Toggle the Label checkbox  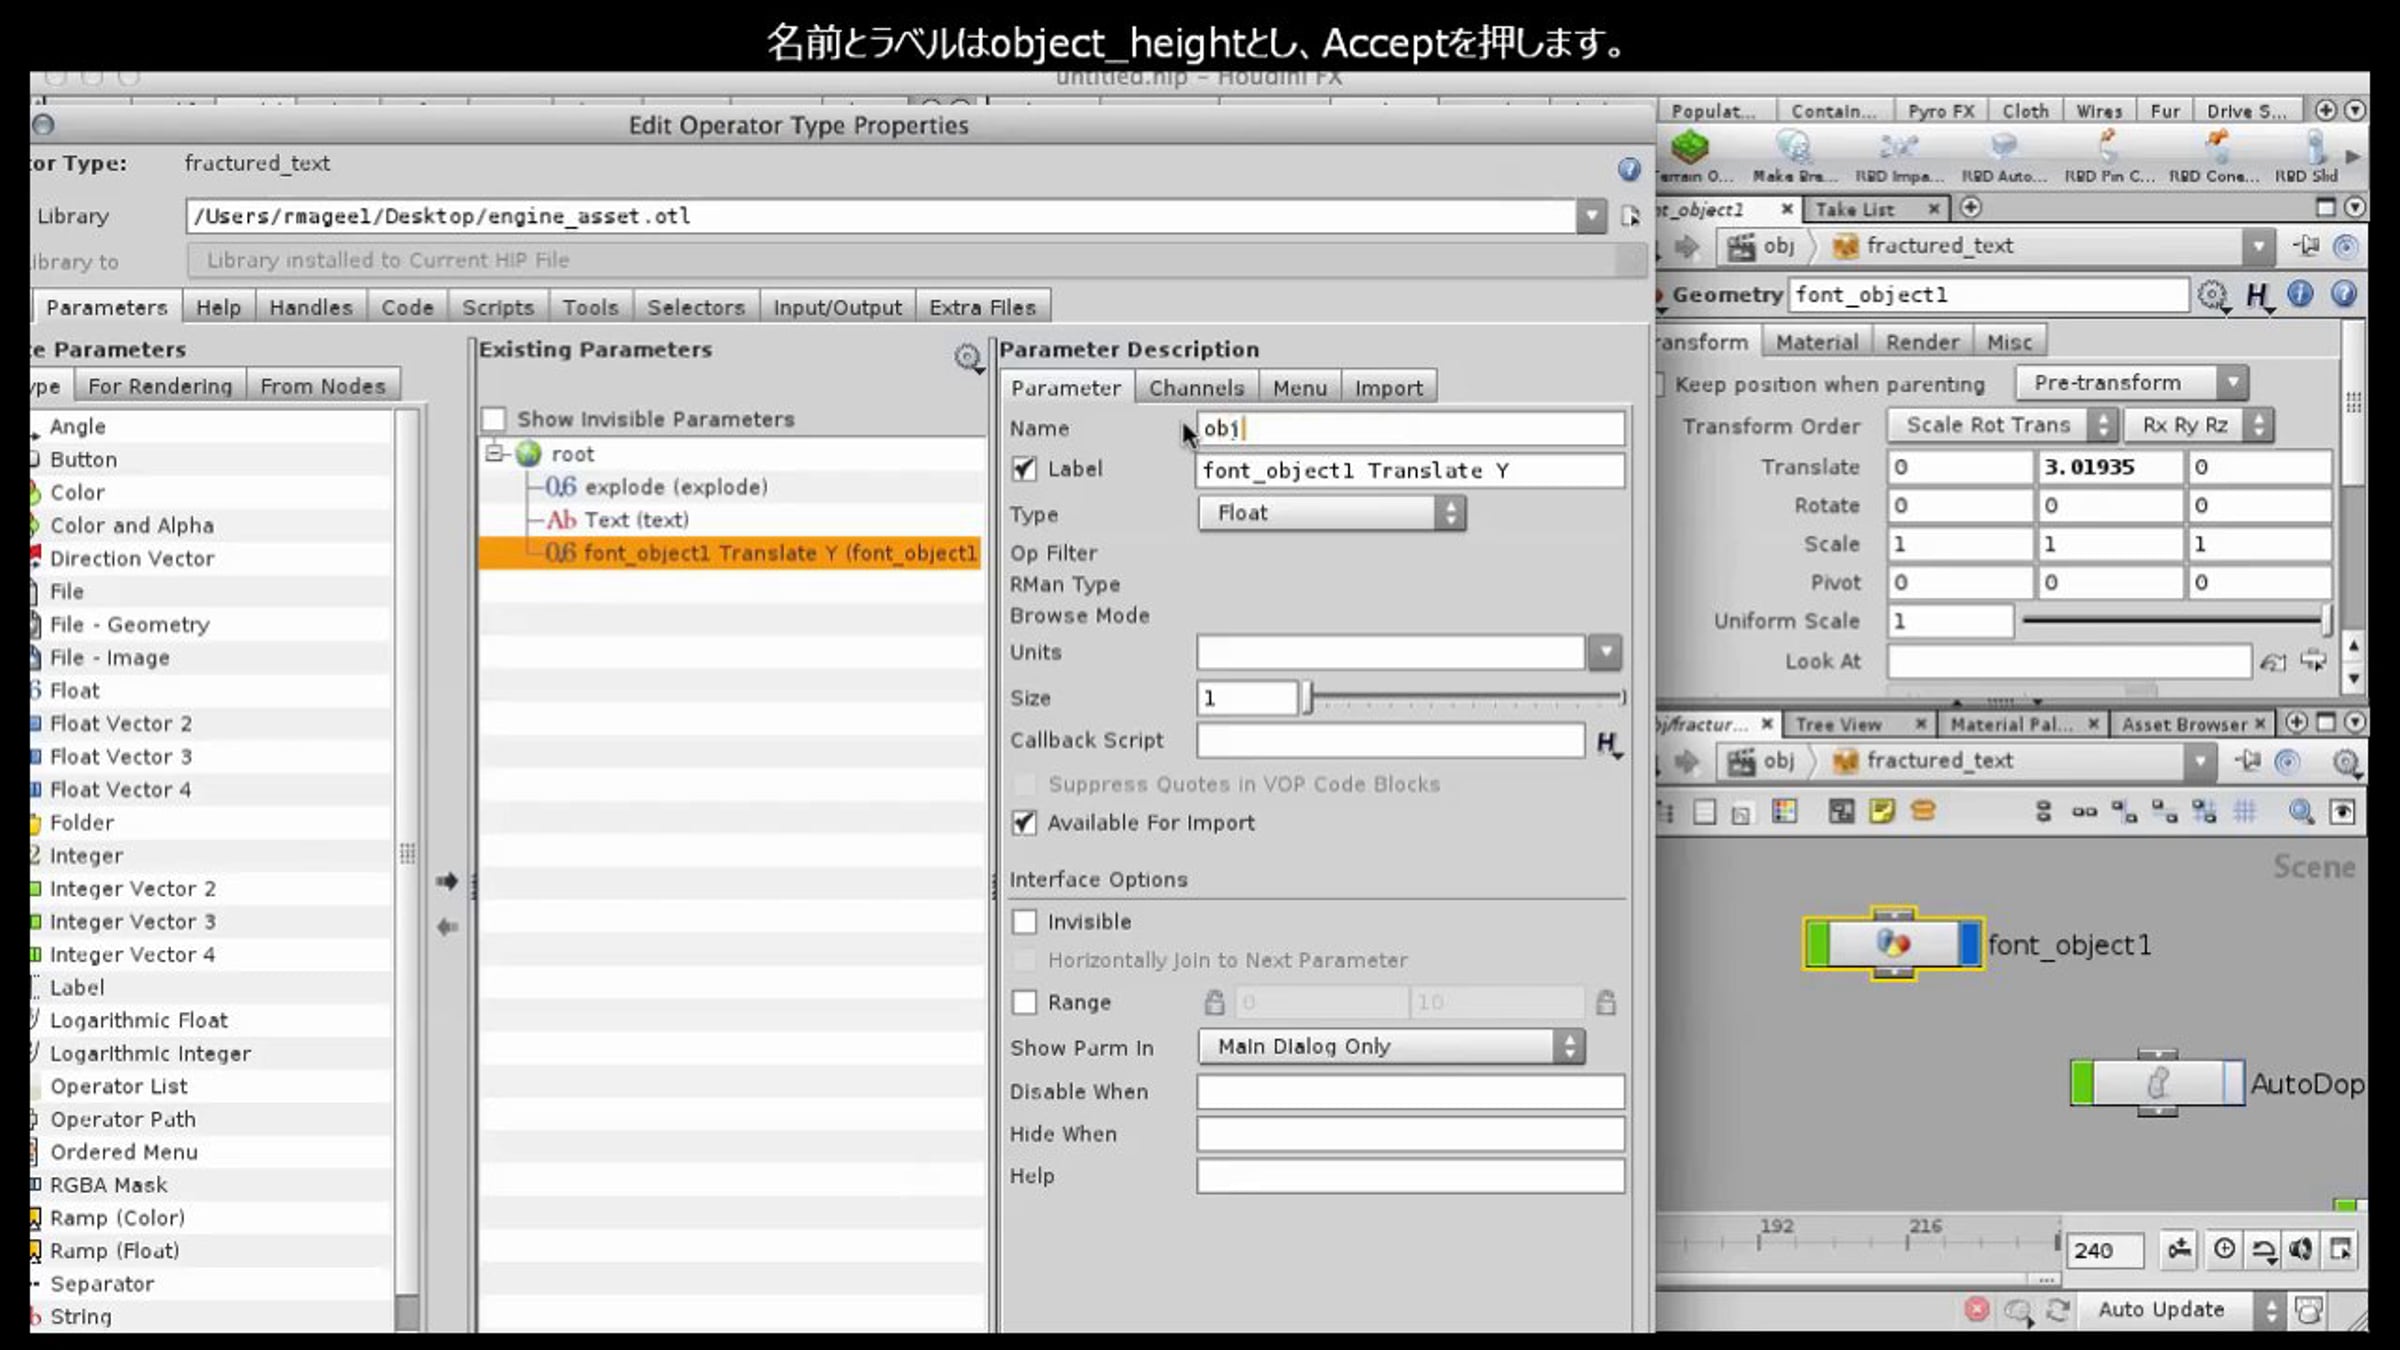tap(1024, 469)
